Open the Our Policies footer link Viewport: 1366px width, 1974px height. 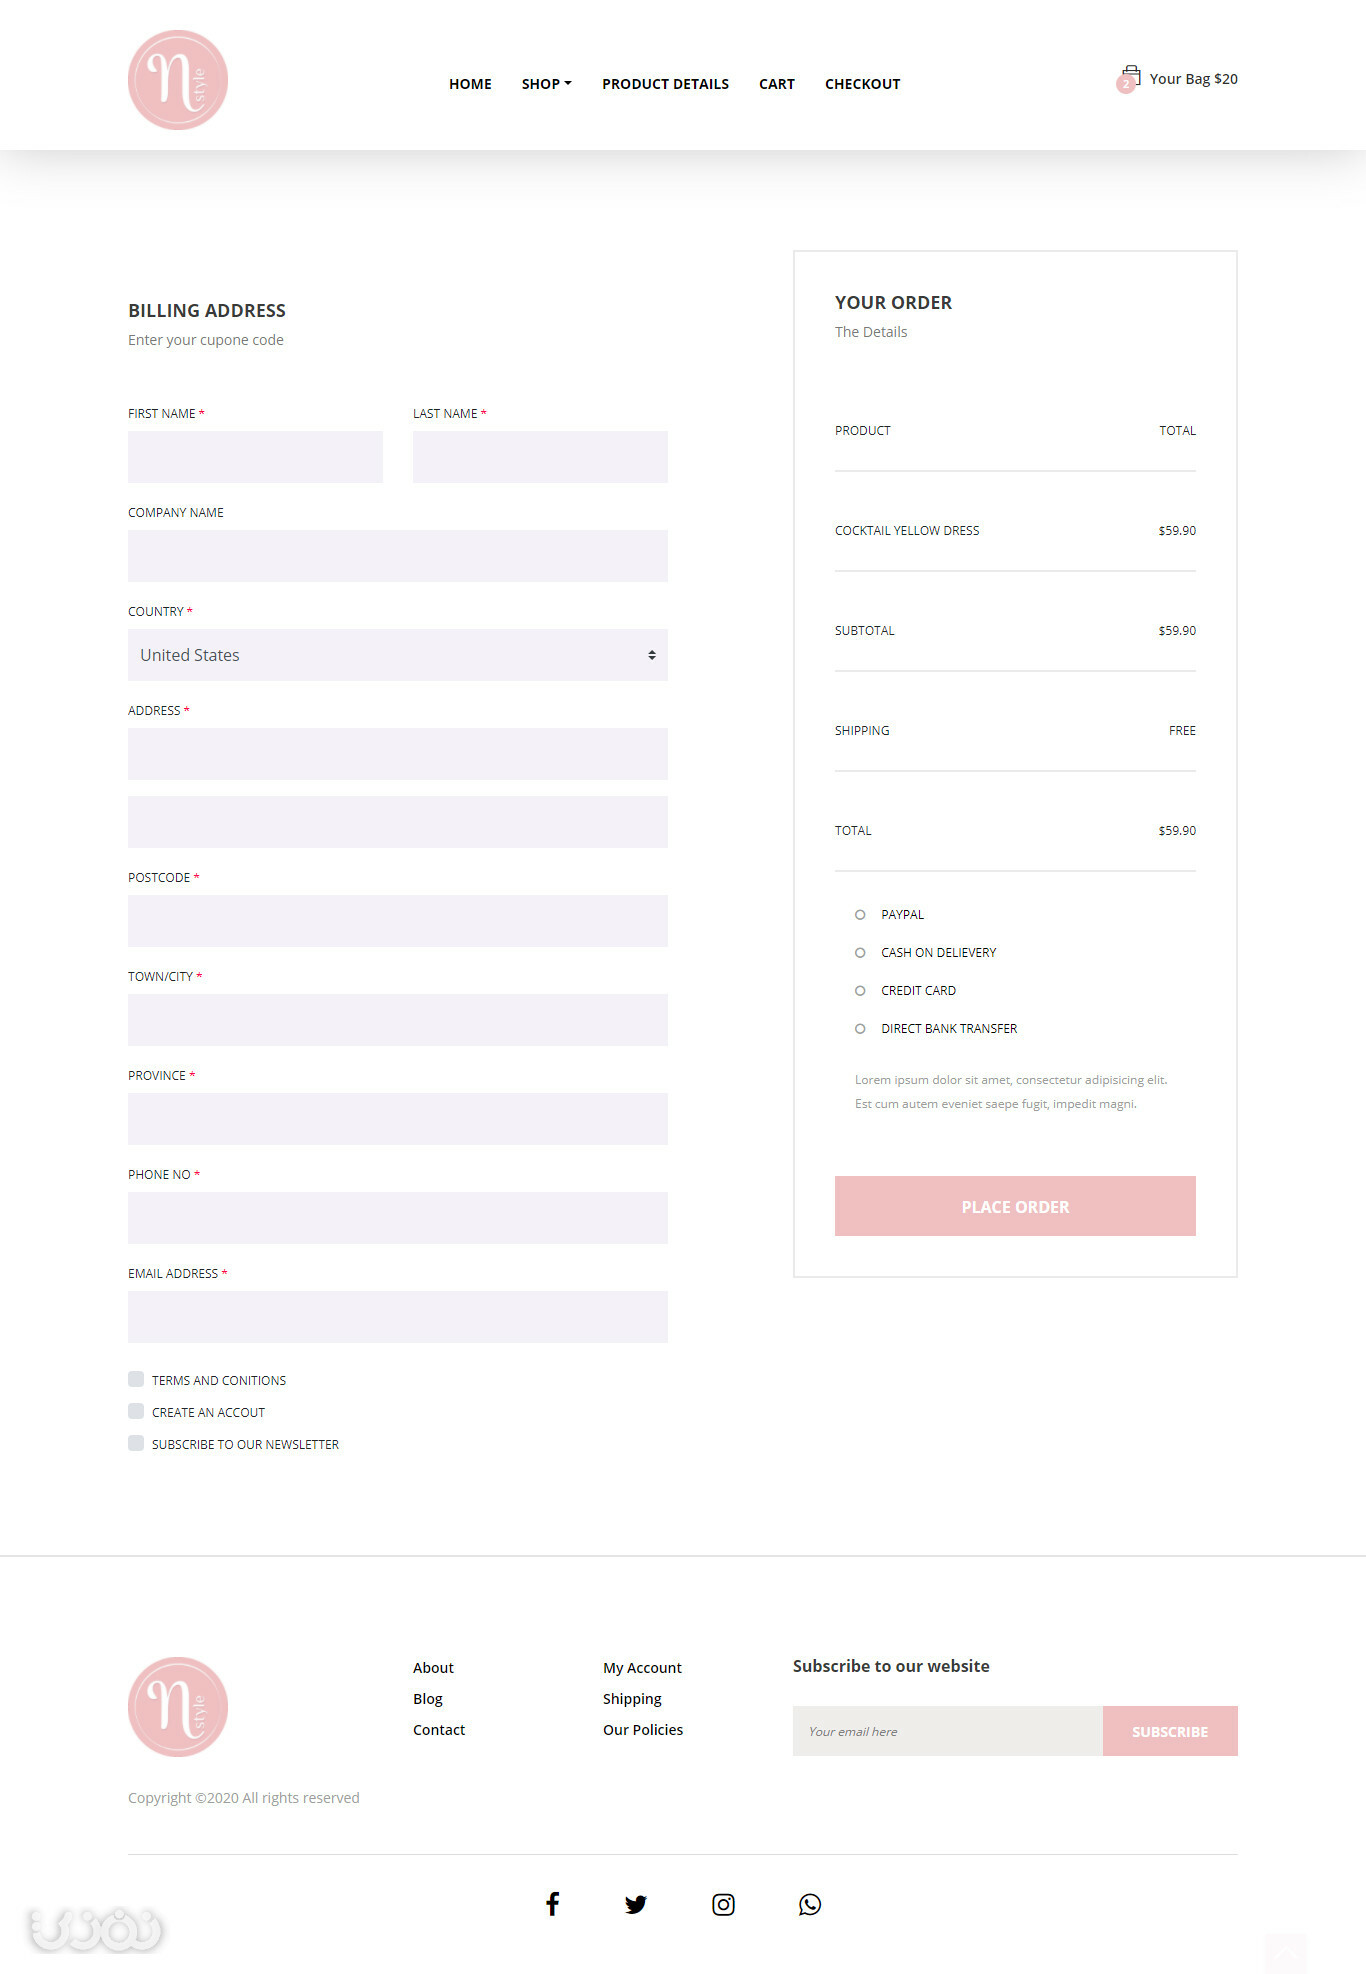(643, 1729)
